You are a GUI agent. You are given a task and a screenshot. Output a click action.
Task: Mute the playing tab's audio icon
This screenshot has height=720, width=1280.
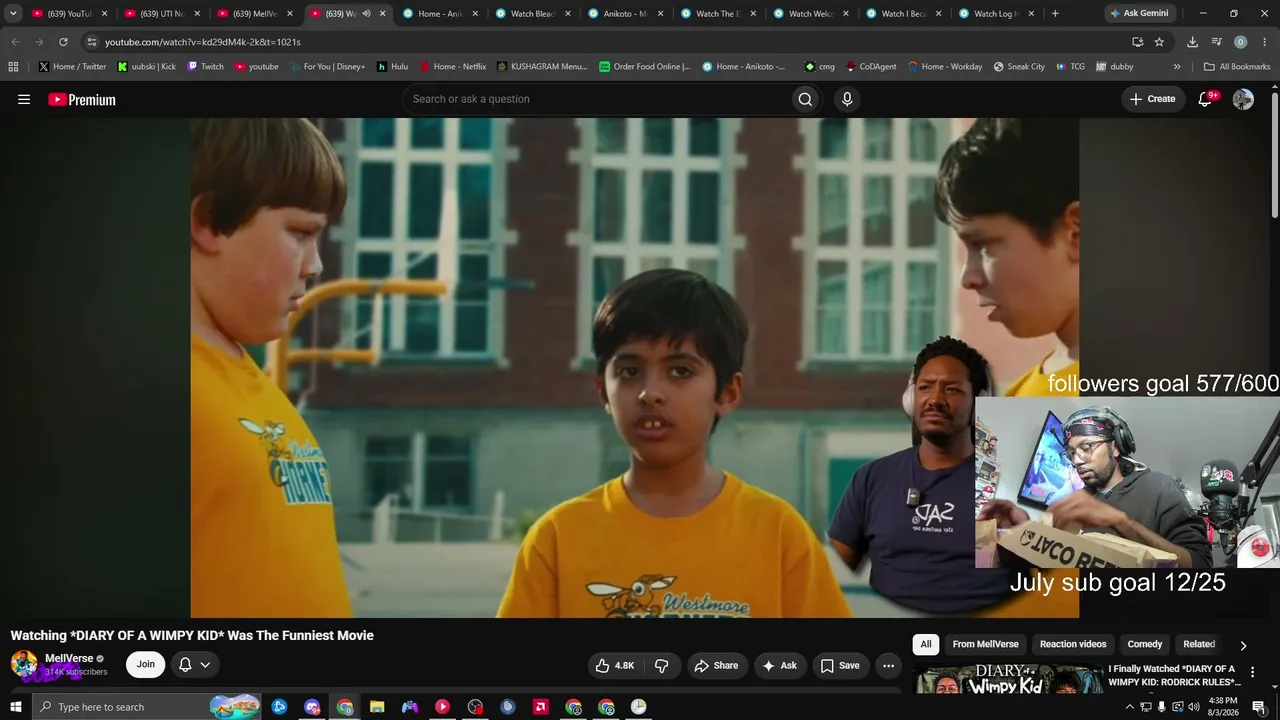coord(366,14)
